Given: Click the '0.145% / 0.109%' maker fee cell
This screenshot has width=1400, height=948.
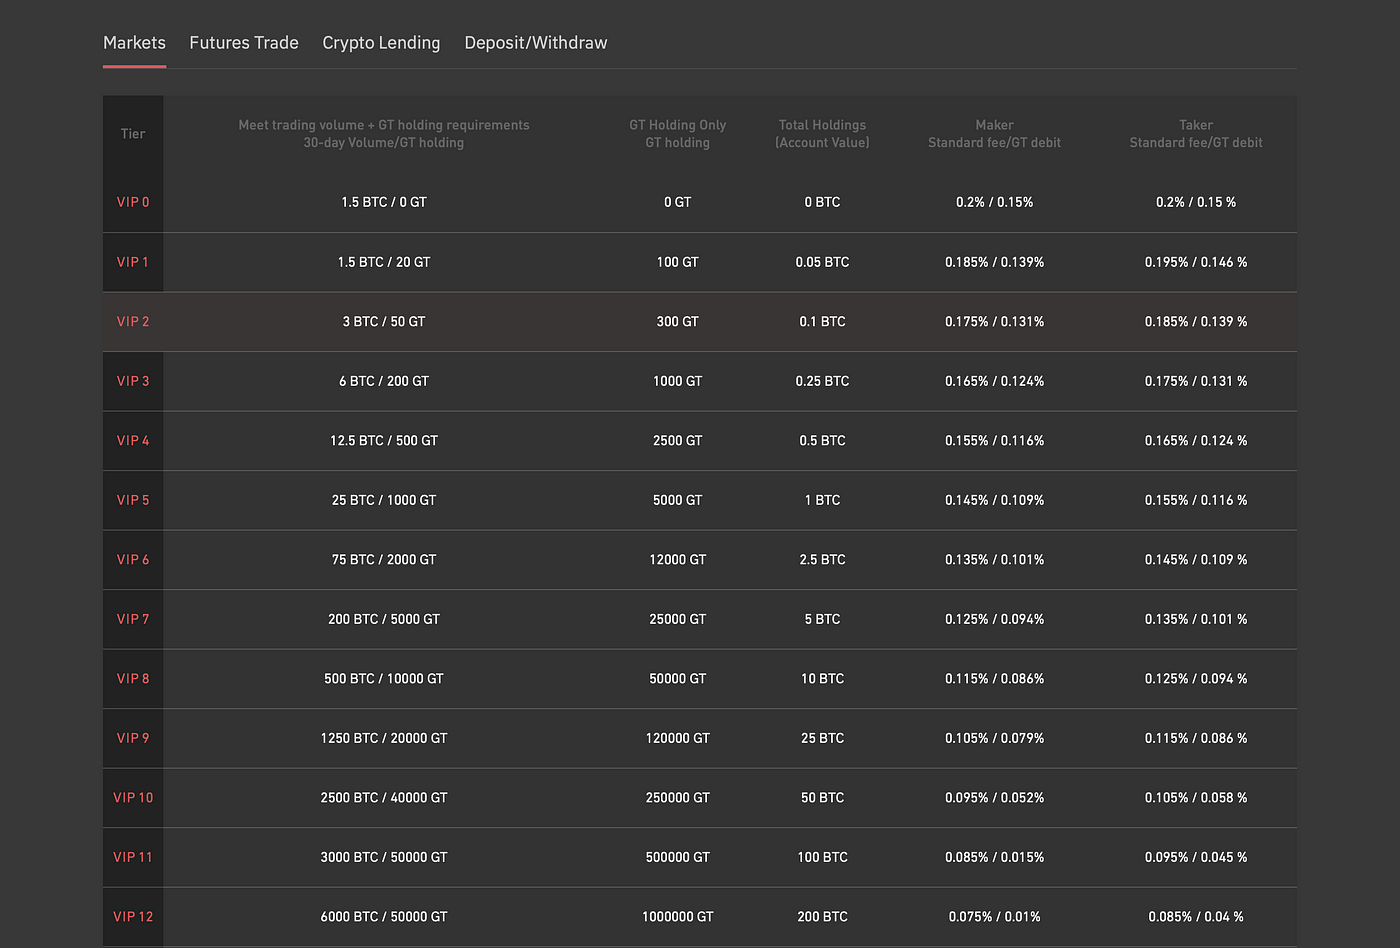Looking at the screenshot, I should pyautogui.click(x=995, y=500).
